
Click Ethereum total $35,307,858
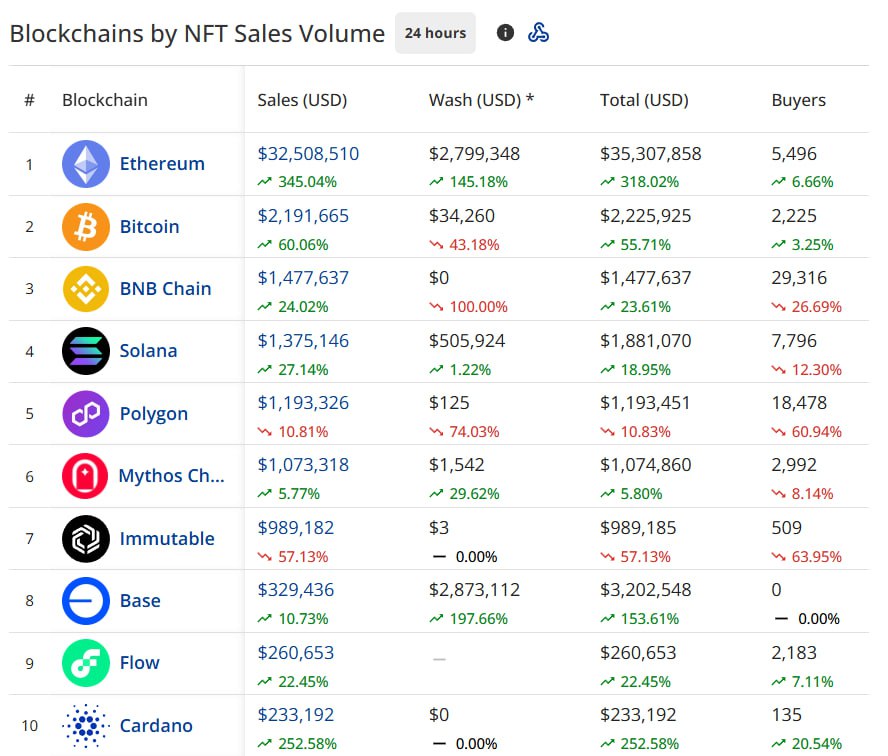pyautogui.click(x=651, y=153)
